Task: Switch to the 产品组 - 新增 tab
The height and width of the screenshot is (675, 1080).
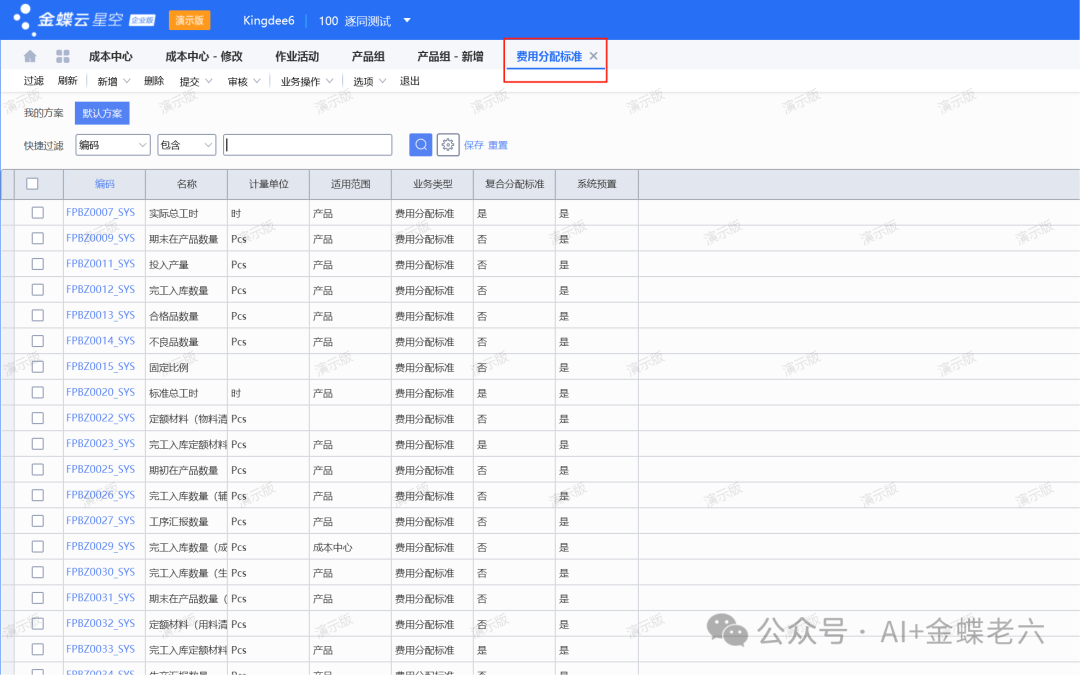Action: (x=450, y=57)
